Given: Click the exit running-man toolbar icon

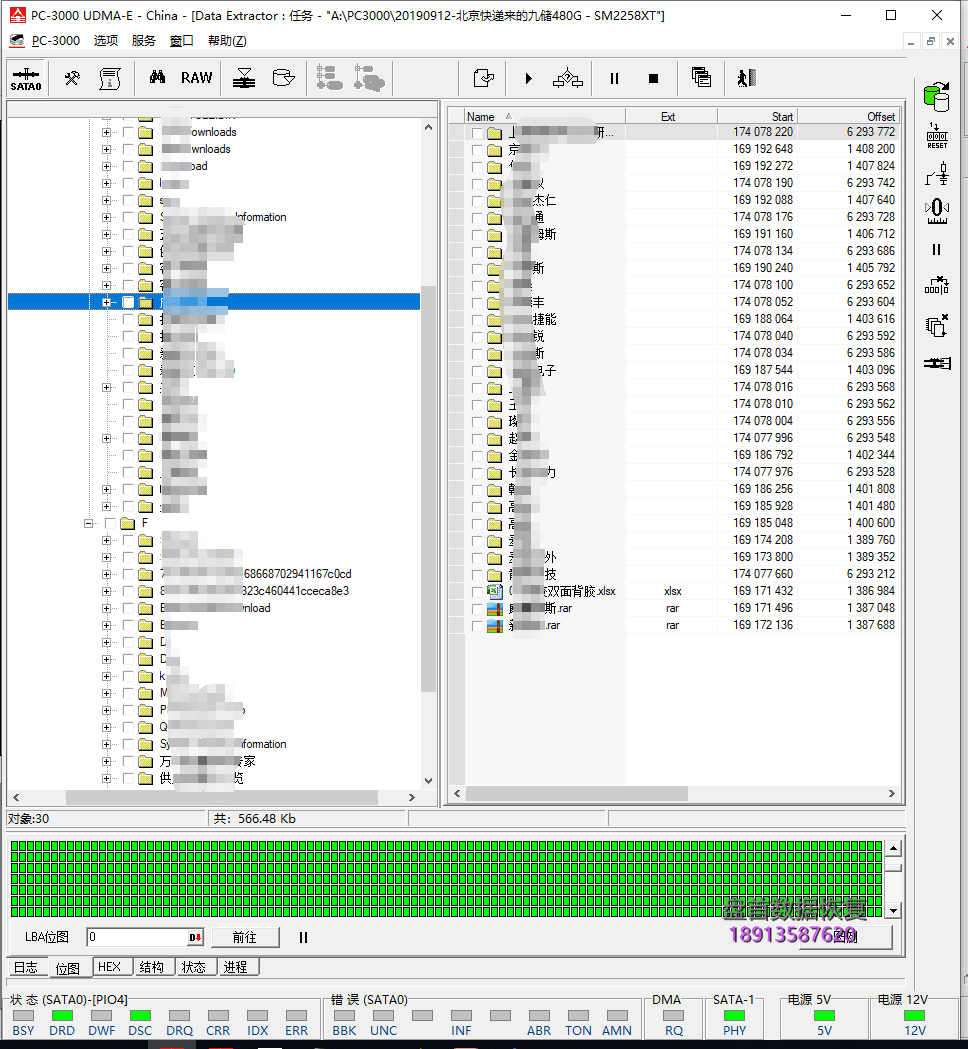Looking at the screenshot, I should (x=746, y=78).
